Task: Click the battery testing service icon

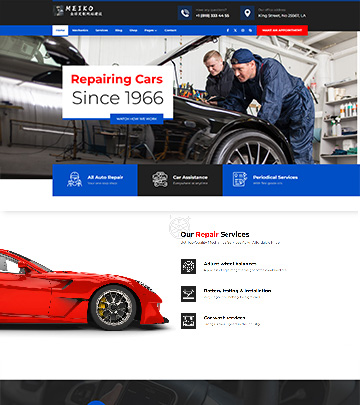Action: 188,294
